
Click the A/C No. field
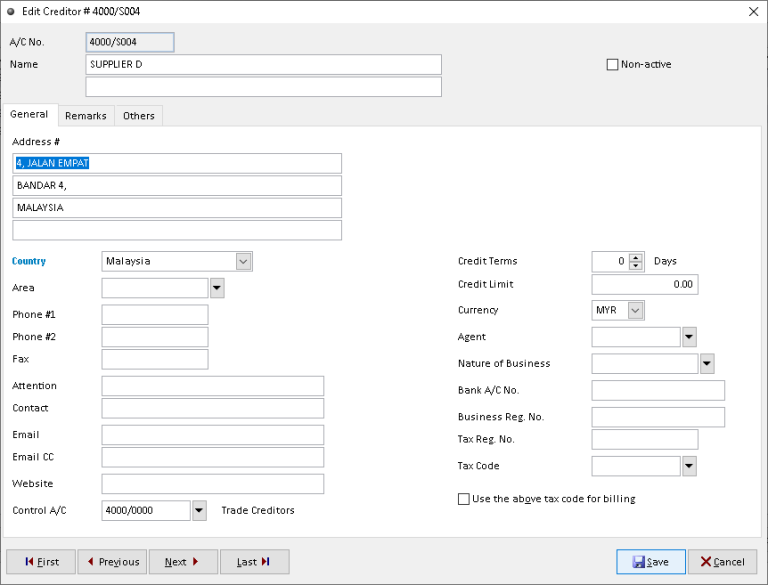click(x=130, y=42)
